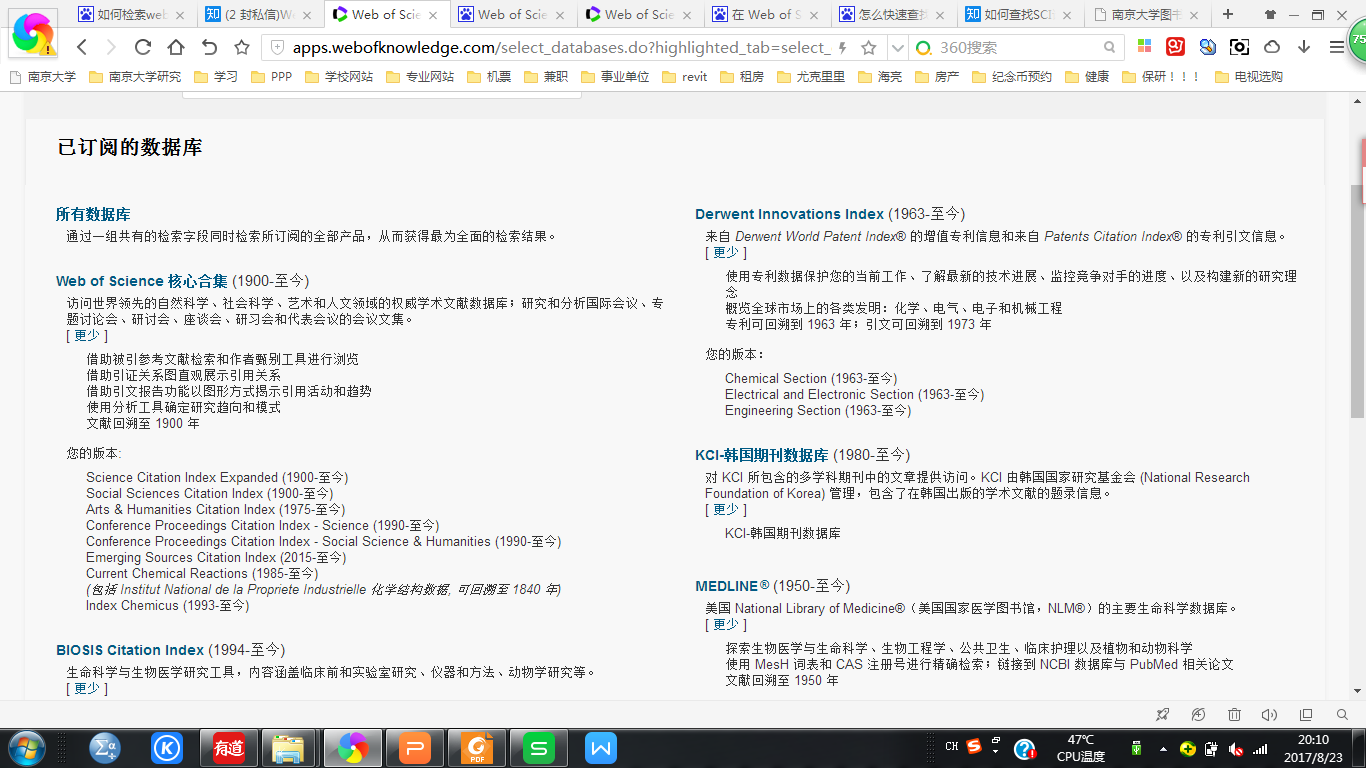Click the screenshot capture extension icon
1366x768 pixels.
1240,47
